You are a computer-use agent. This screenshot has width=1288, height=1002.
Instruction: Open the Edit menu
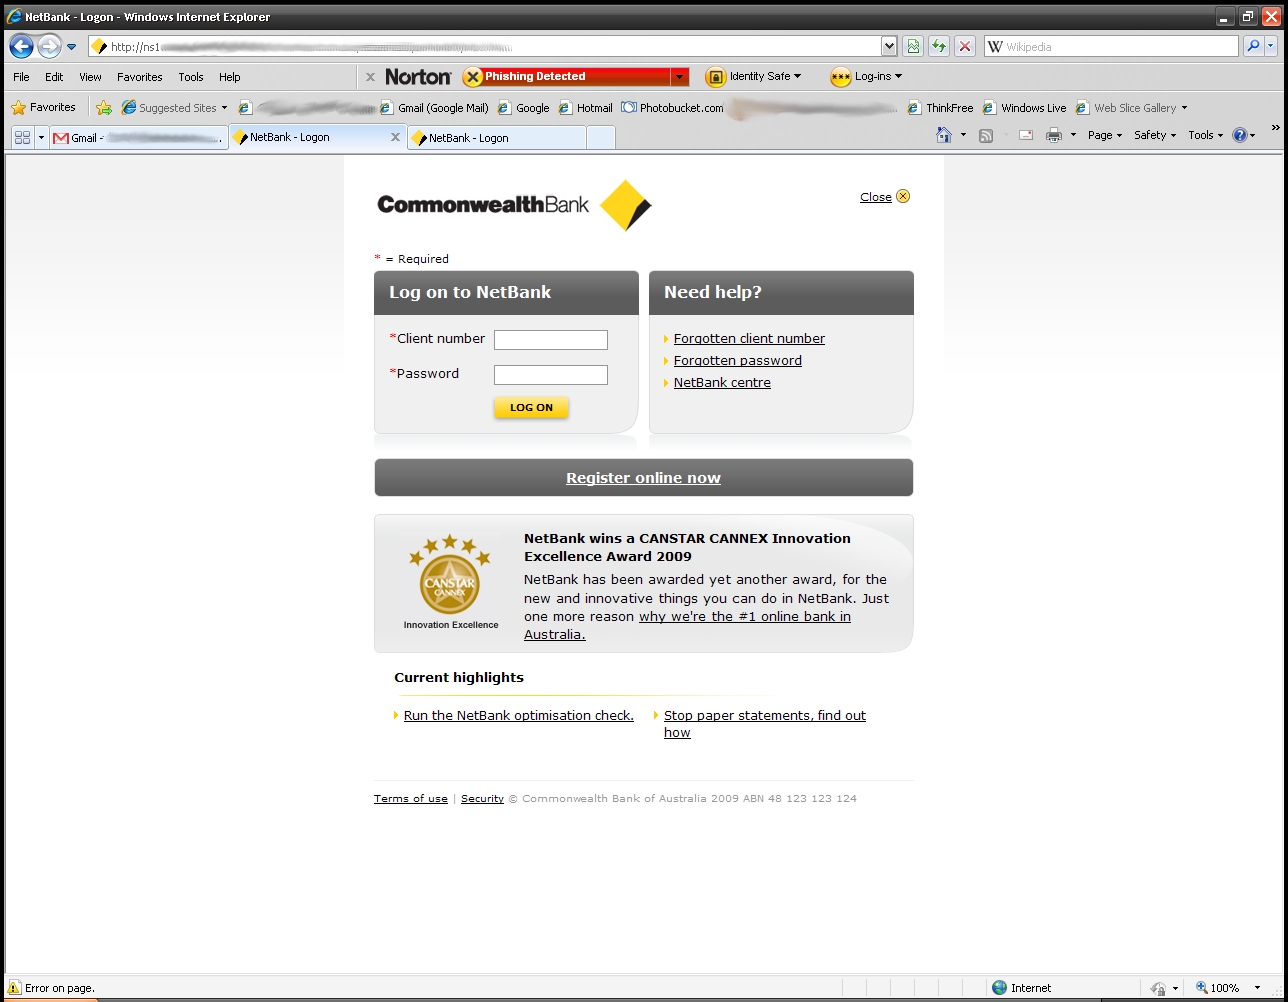54,77
